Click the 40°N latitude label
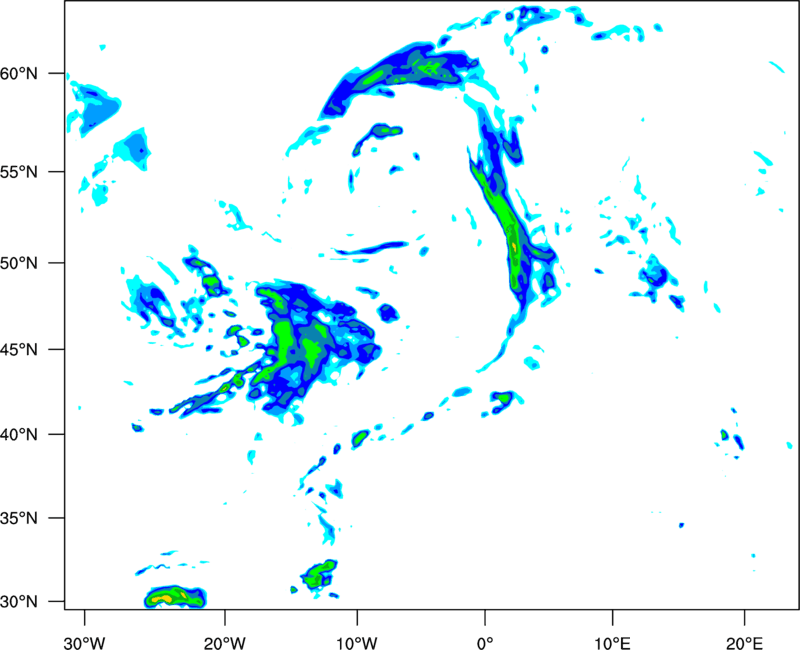 [19, 435]
